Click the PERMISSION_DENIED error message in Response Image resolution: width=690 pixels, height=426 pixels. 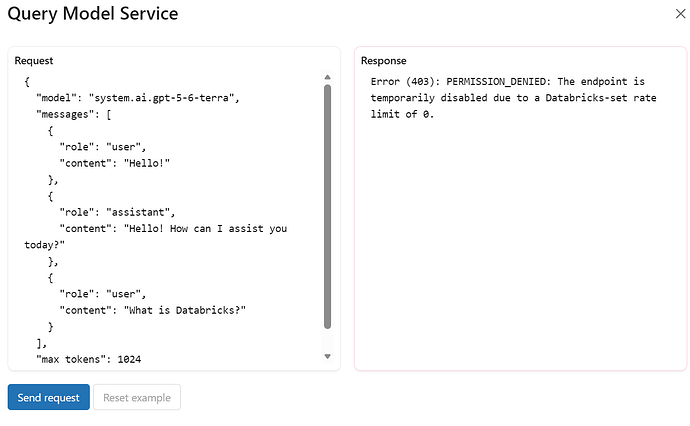(x=514, y=98)
